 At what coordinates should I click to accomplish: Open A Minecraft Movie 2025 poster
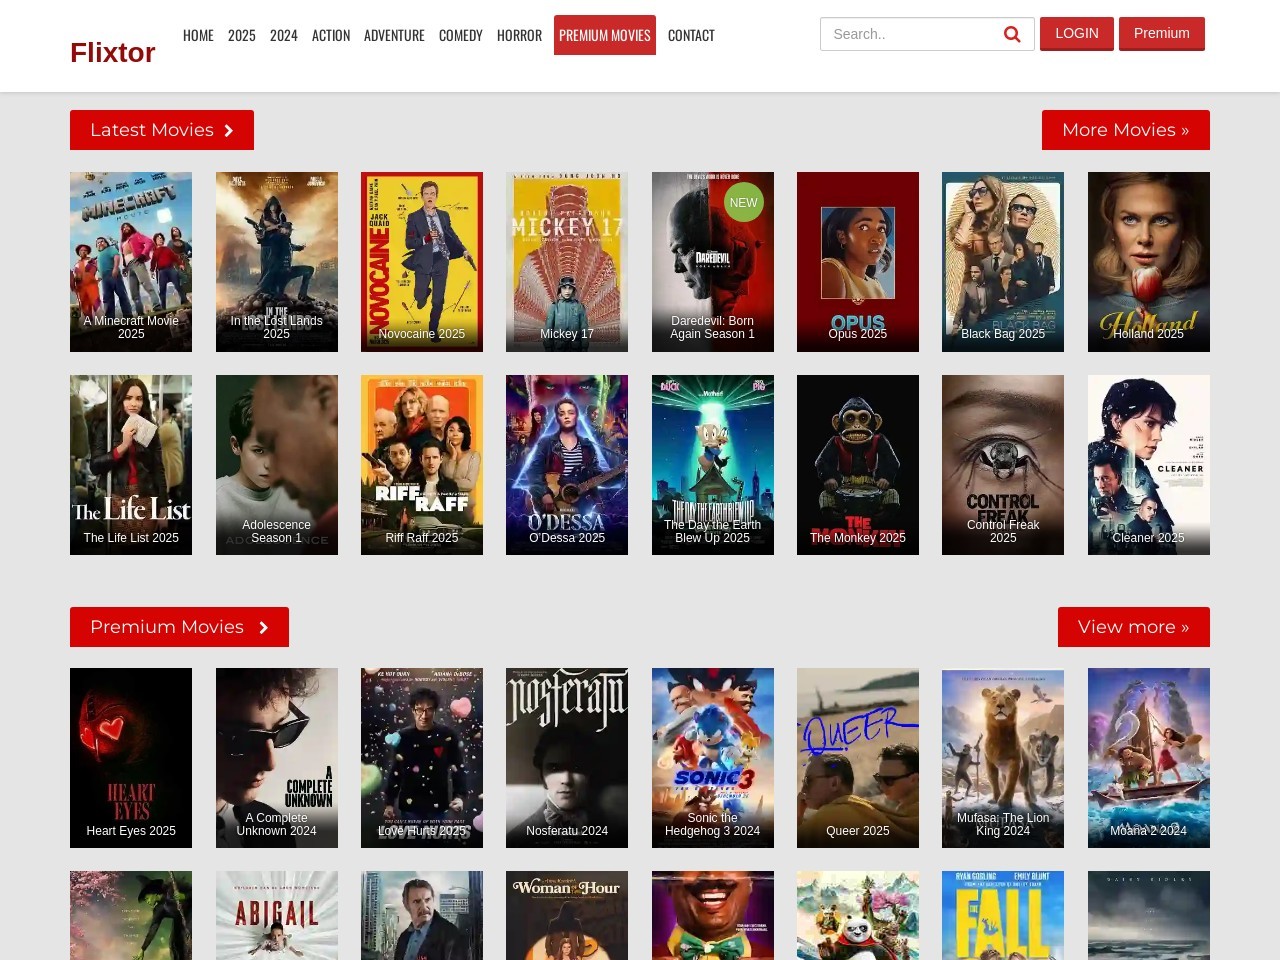click(131, 262)
